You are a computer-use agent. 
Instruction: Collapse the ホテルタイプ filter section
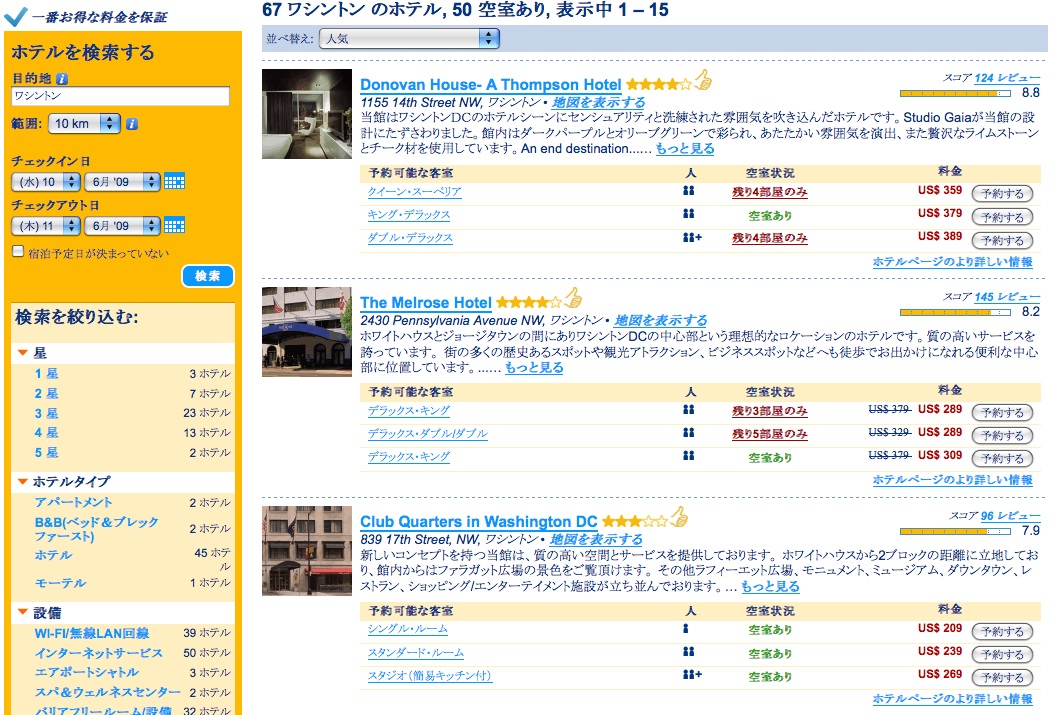point(23,482)
